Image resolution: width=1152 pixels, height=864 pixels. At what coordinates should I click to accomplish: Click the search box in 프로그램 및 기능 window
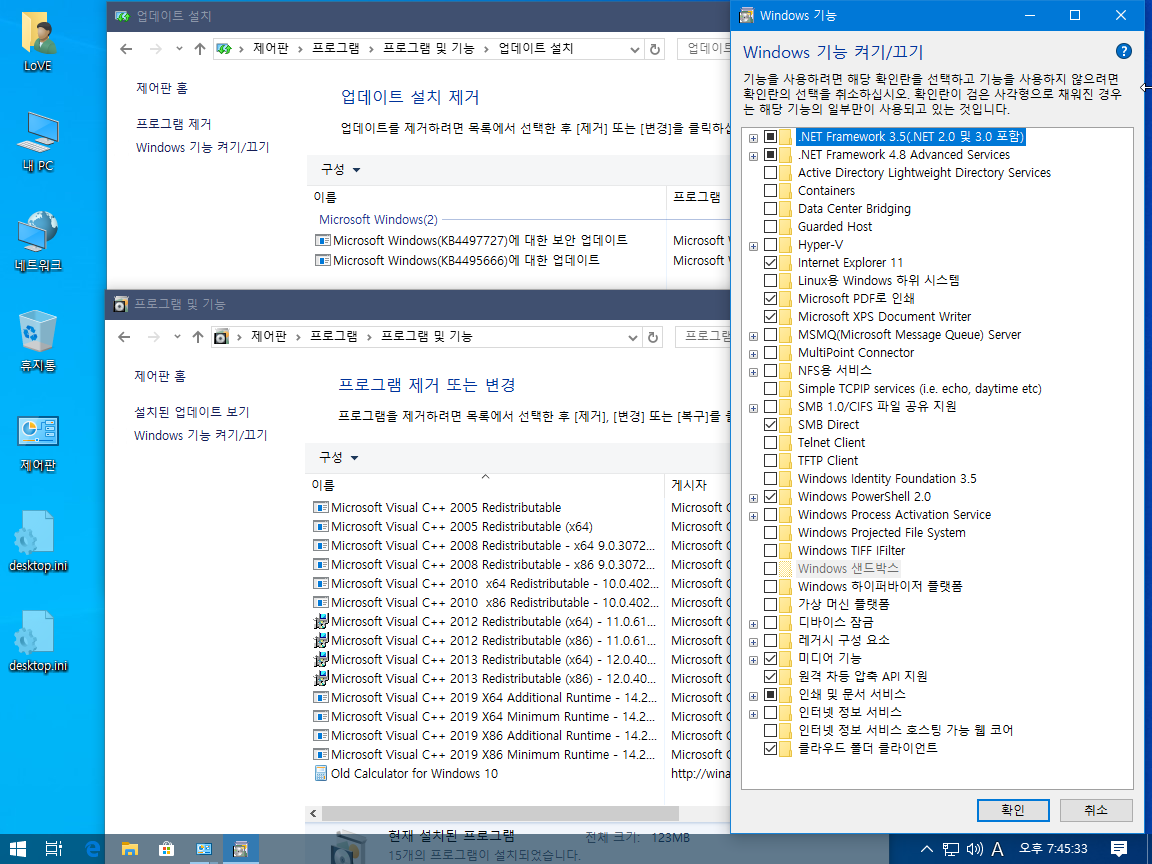click(x=703, y=336)
